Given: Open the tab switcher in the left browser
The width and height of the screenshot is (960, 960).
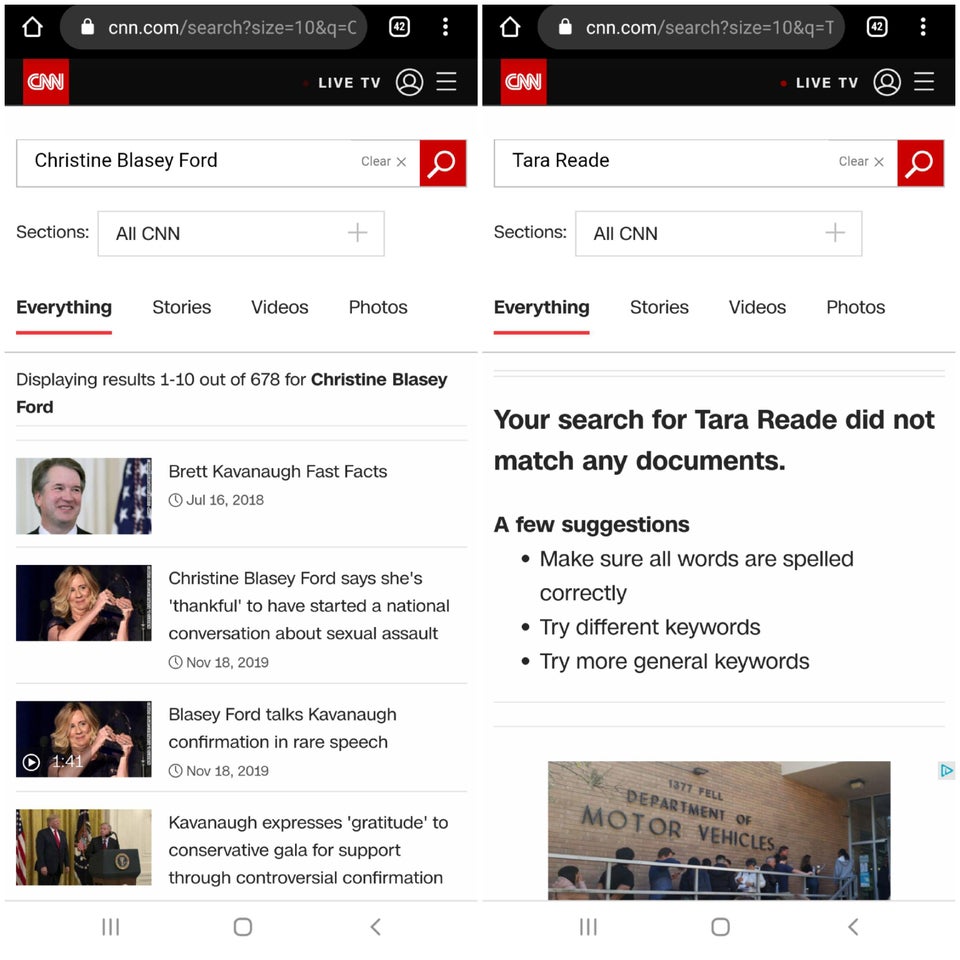Looking at the screenshot, I should [399, 26].
